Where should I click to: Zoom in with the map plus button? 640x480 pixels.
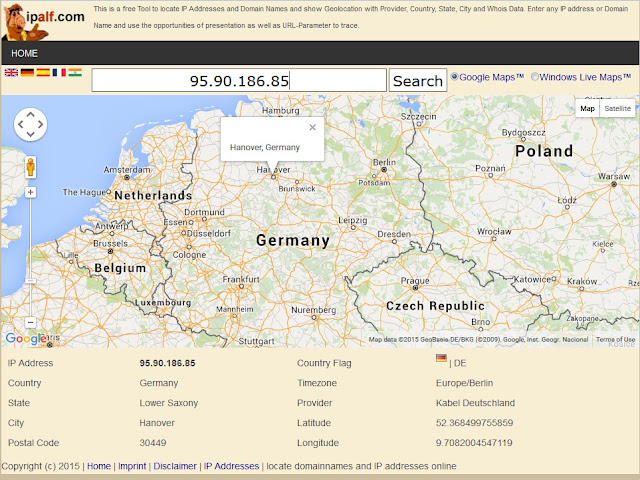31,192
